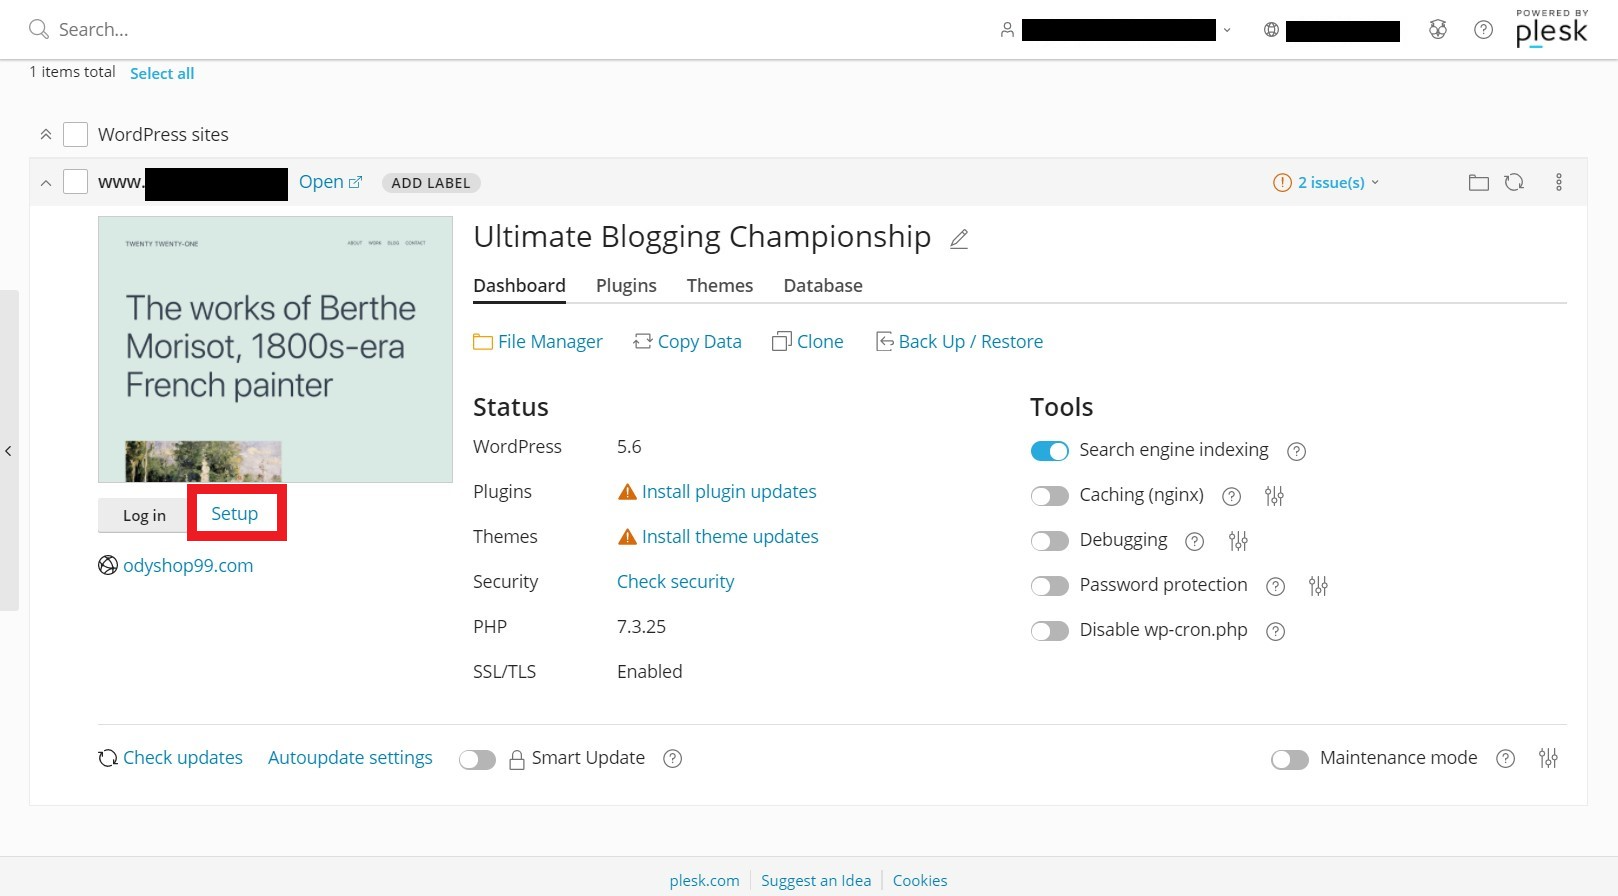
Task: Check the WordPress sites checkbox
Action: (x=75, y=134)
